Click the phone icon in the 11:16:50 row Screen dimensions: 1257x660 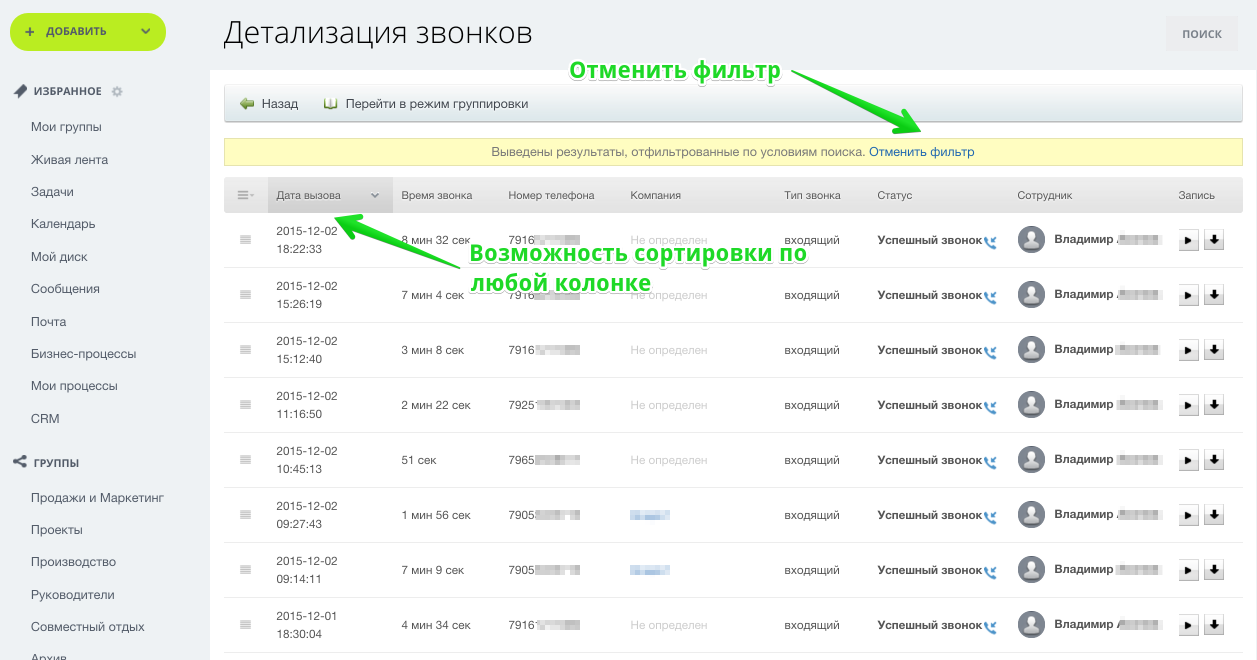click(990, 407)
